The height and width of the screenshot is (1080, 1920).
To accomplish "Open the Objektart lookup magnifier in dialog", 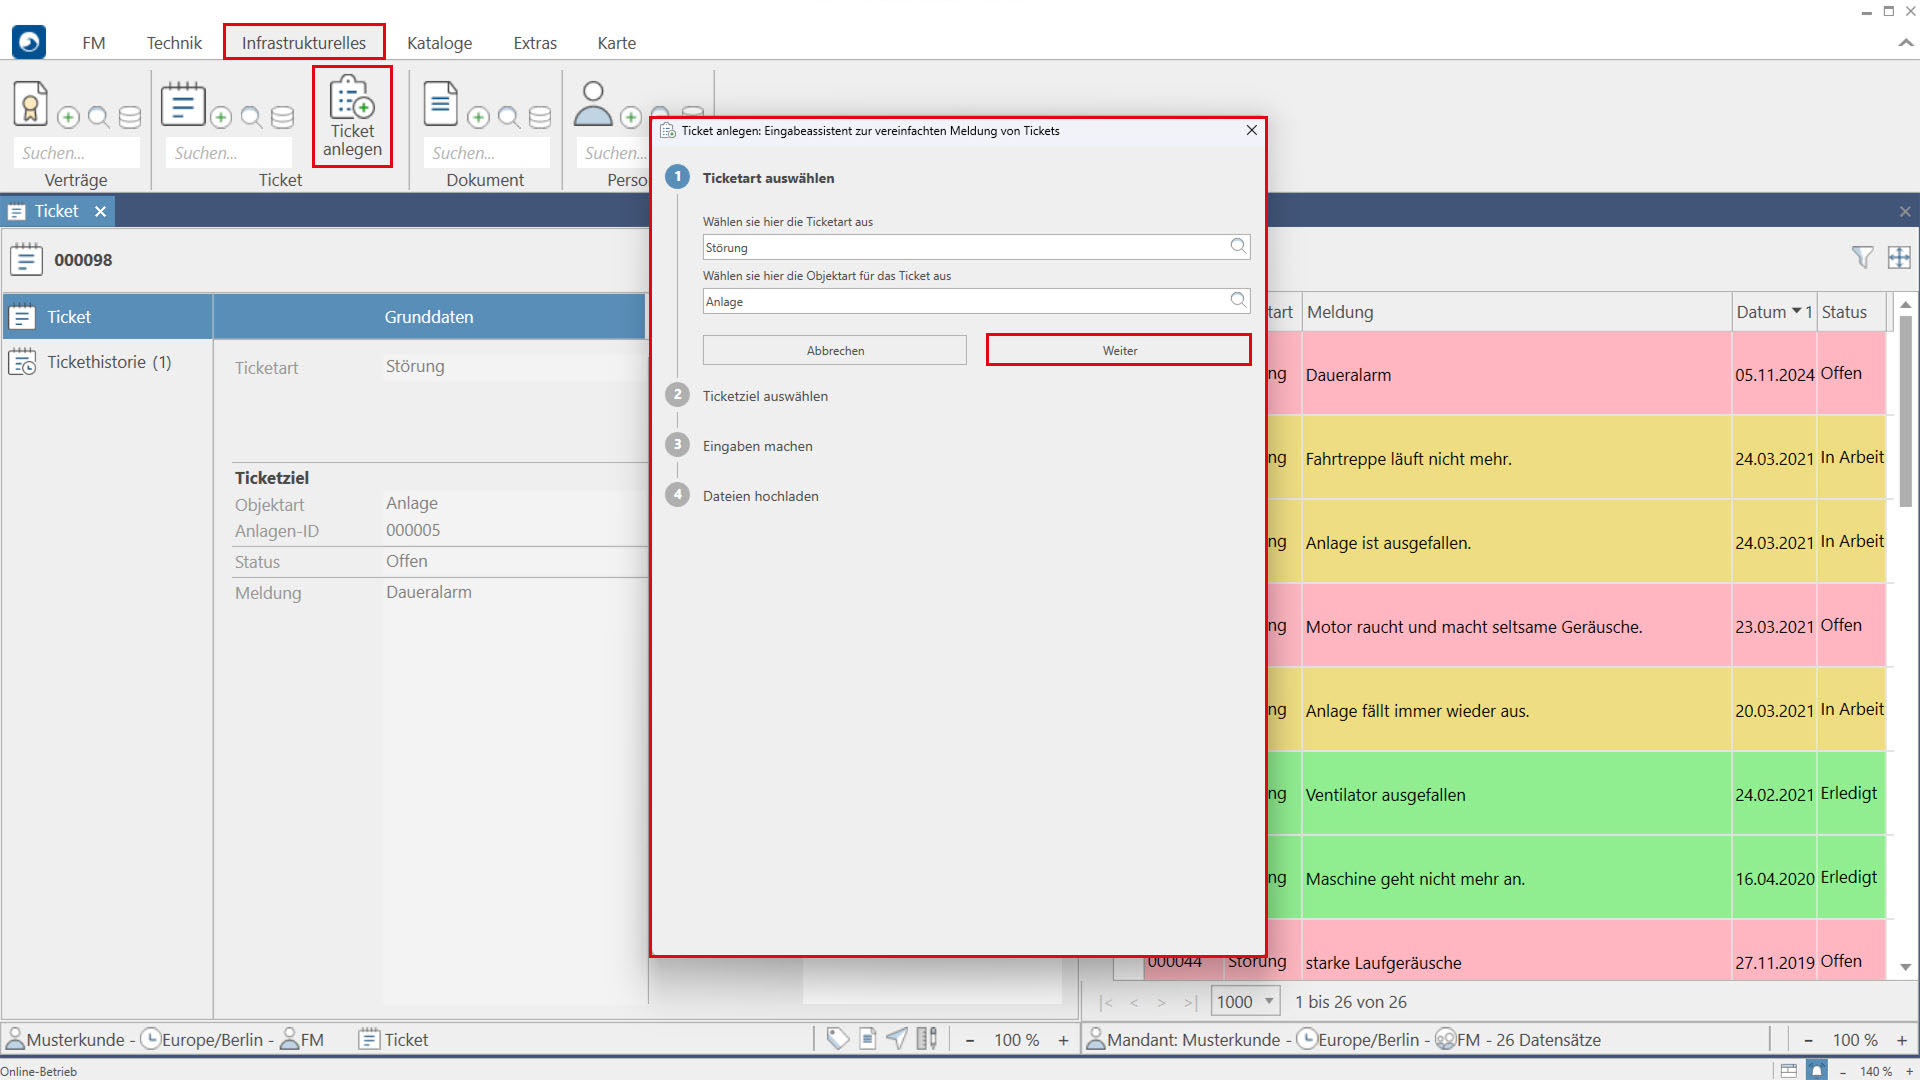I will coord(1238,300).
